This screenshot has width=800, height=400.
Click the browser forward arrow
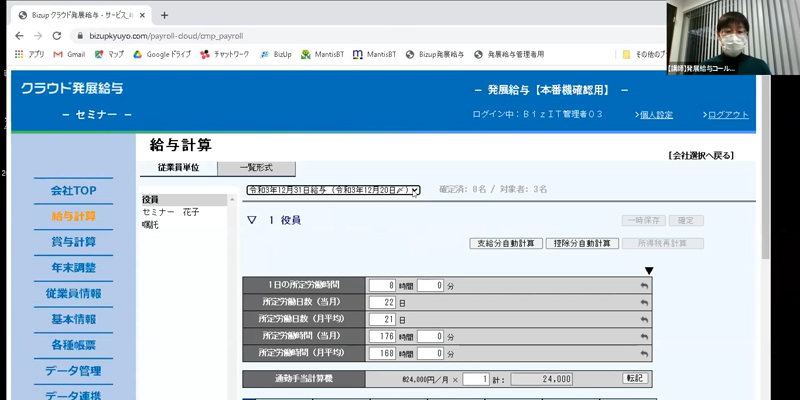click(x=38, y=36)
